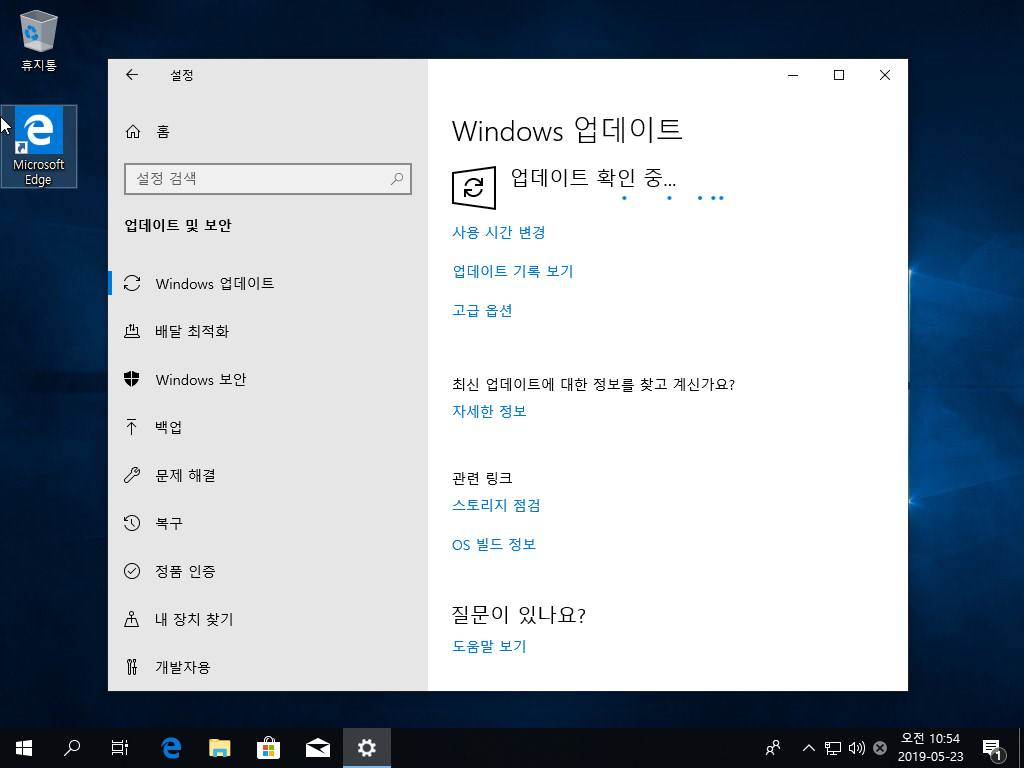This screenshot has height=768, width=1024.
Task: Click the Windows 업데이트 sidebar sync icon
Action: (x=132, y=283)
